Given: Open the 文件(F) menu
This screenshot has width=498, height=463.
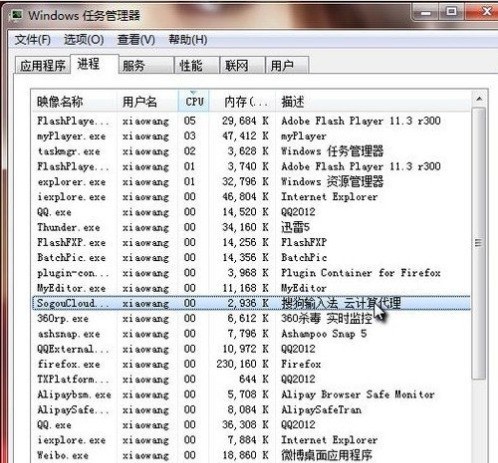Looking at the screenshot, I should tap(33, 40).
